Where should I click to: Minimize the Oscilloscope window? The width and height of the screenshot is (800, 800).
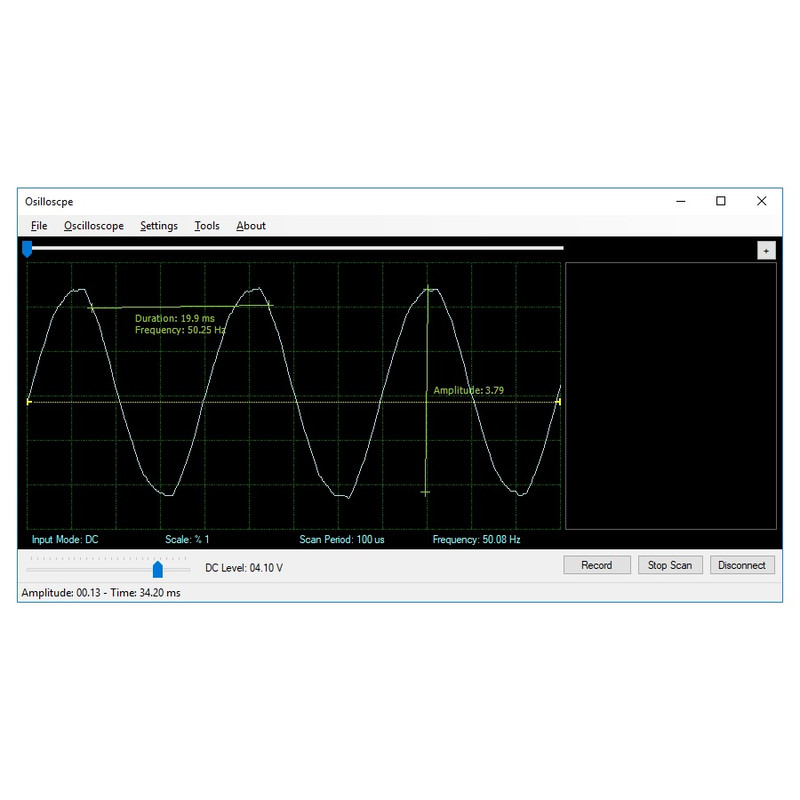click(x=680, y=201)
